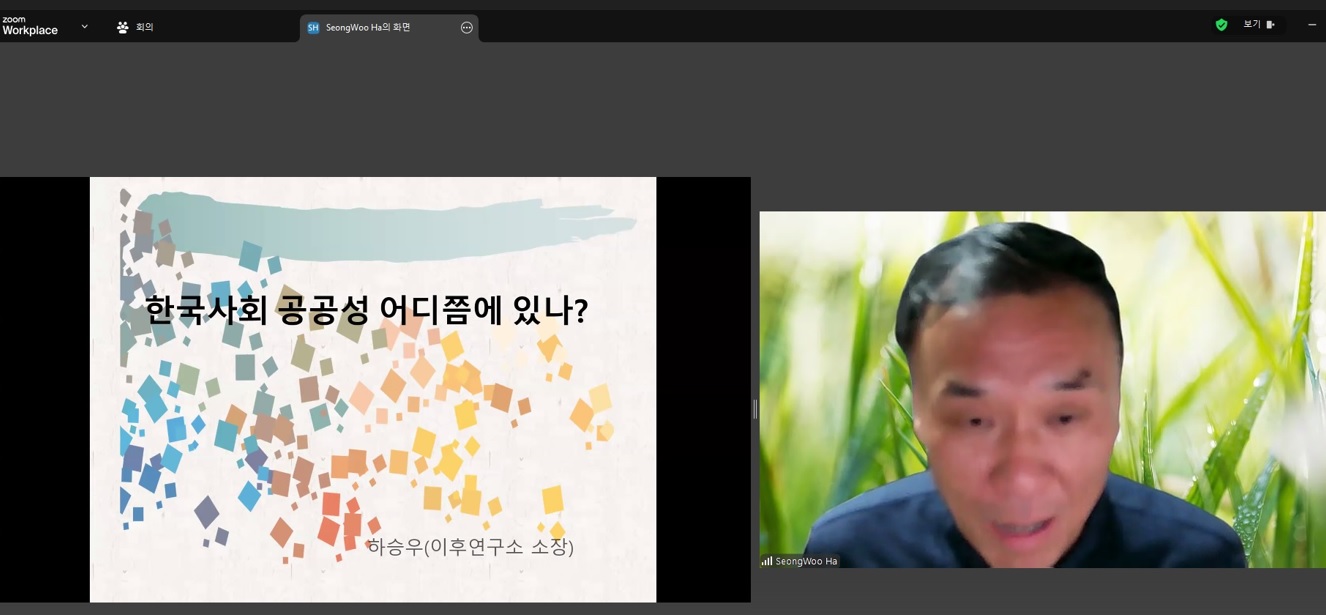The width and height of the screenshot is (1326, 615).
Task: Click the signal strength bars icon
Action: point(766,561)
